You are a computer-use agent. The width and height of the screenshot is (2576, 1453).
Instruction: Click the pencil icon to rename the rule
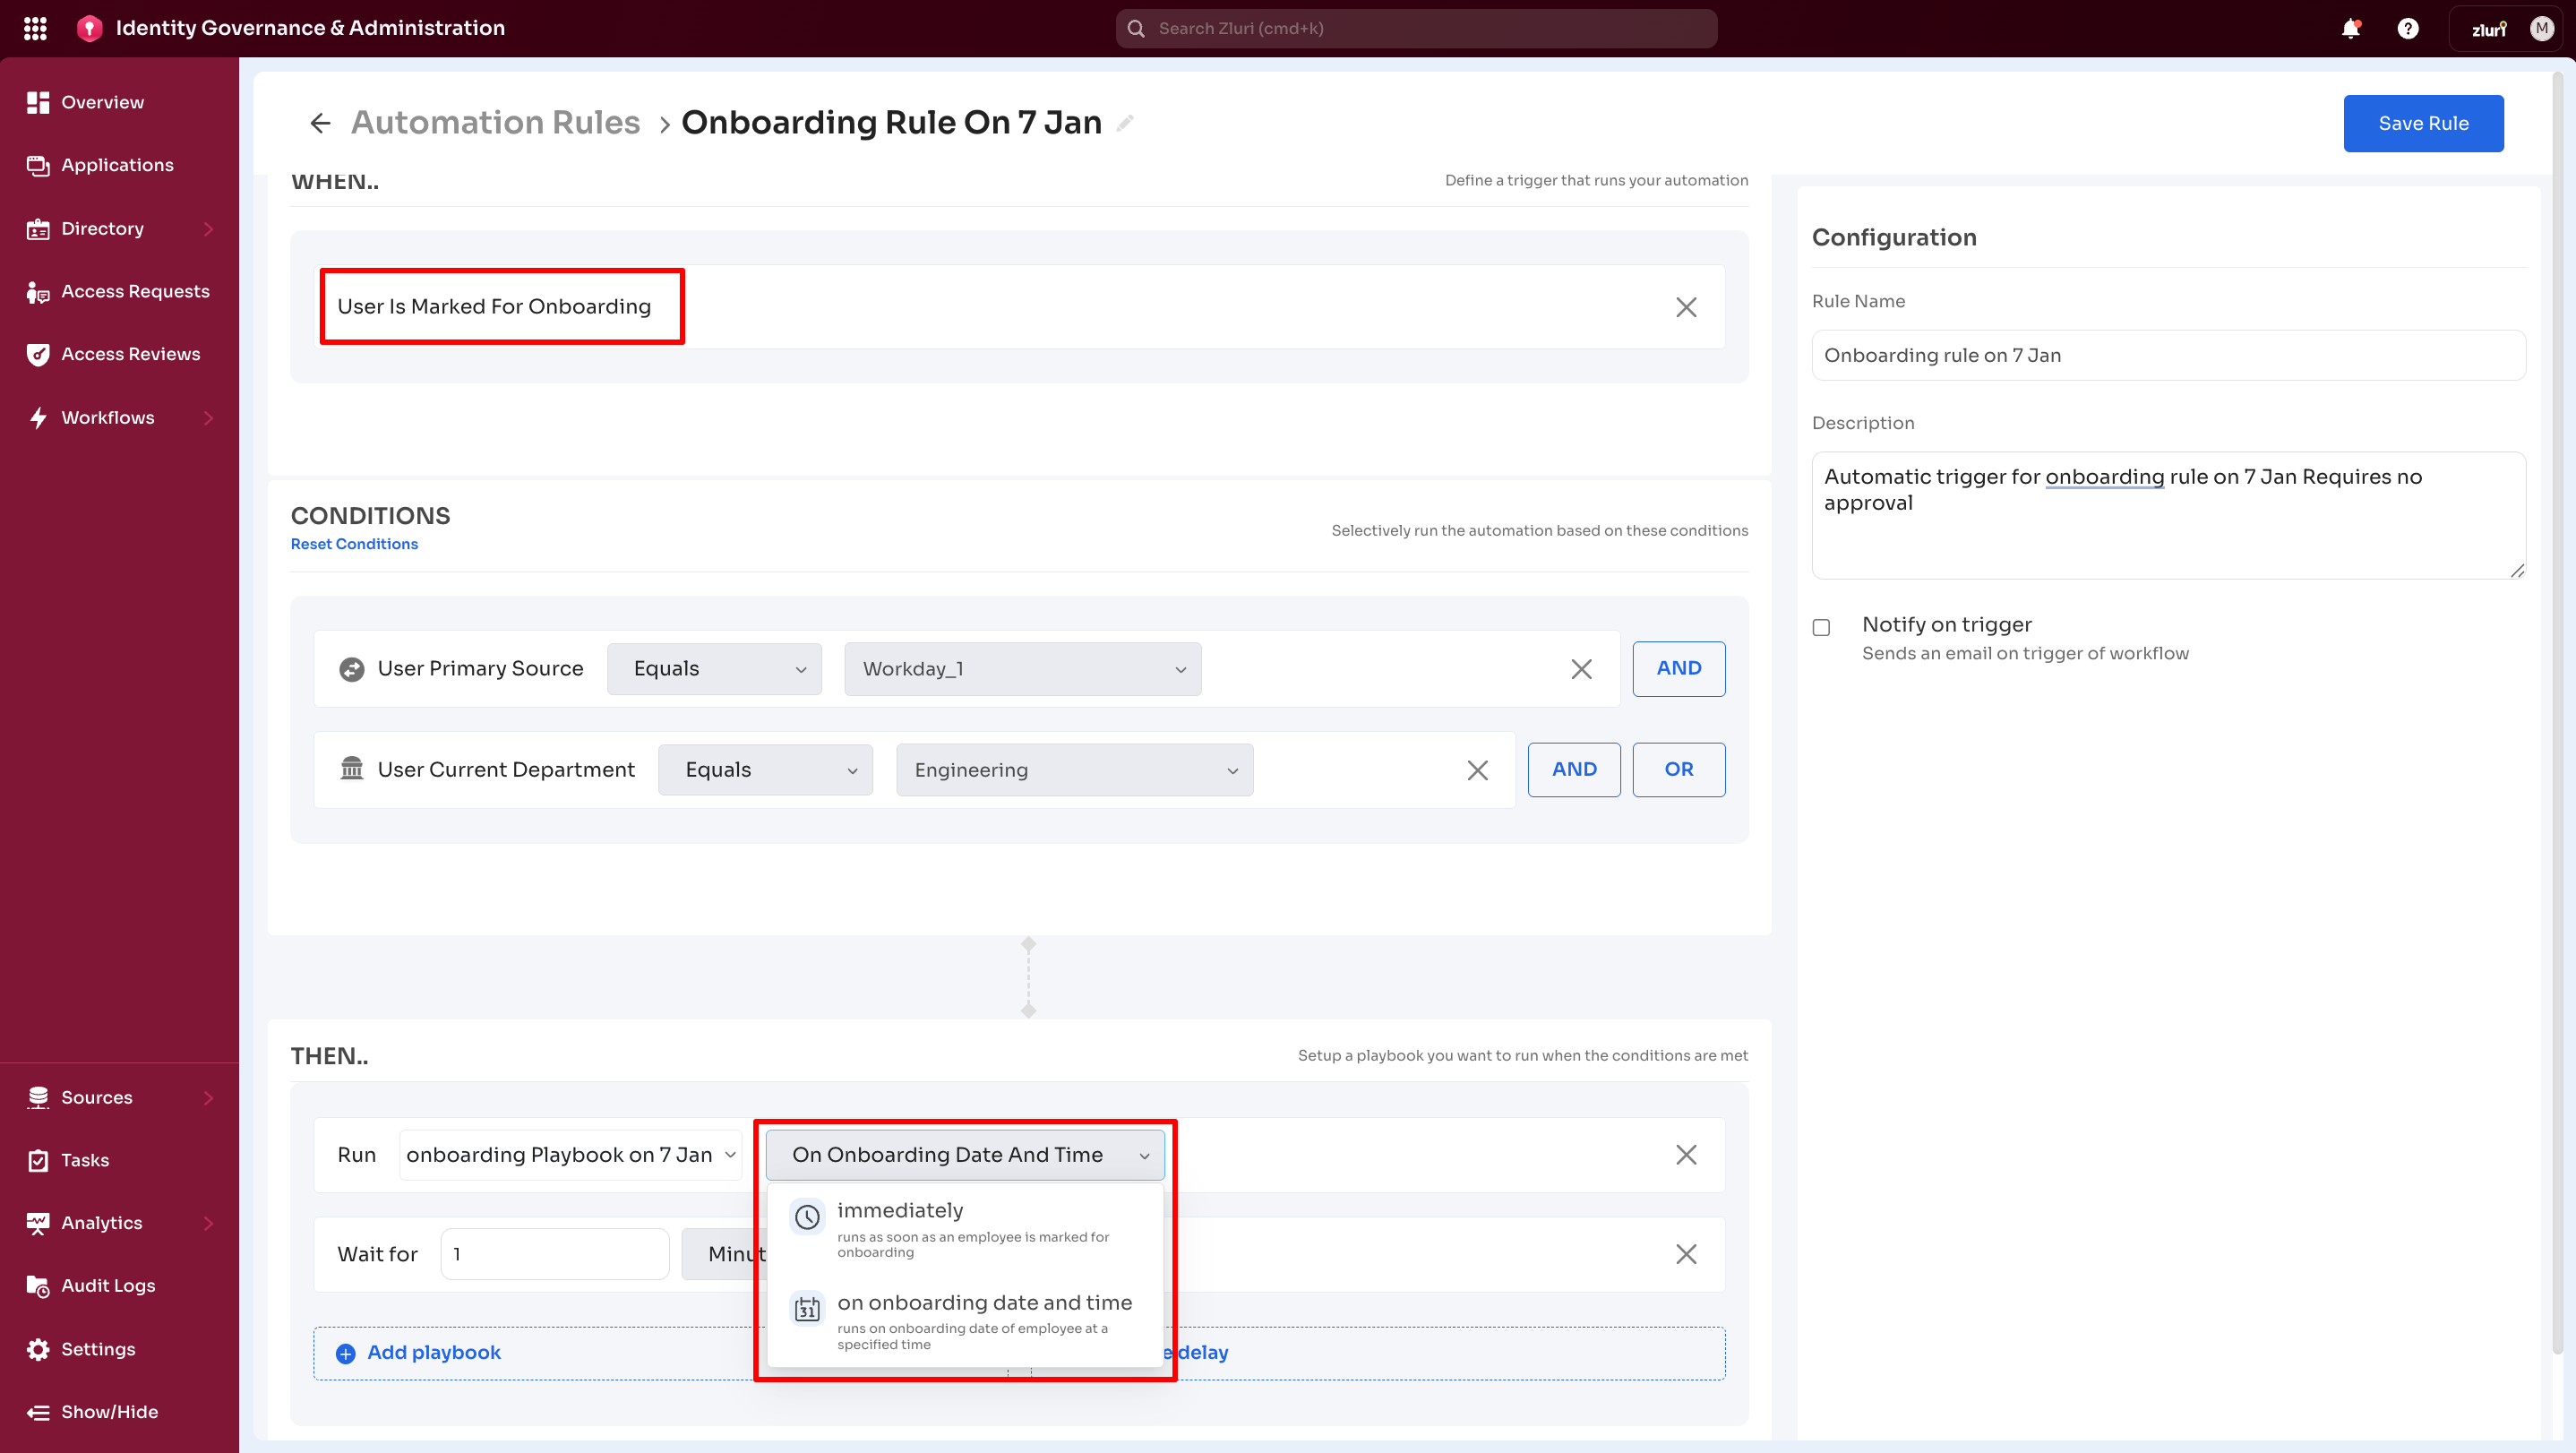tap(1125, 123)
